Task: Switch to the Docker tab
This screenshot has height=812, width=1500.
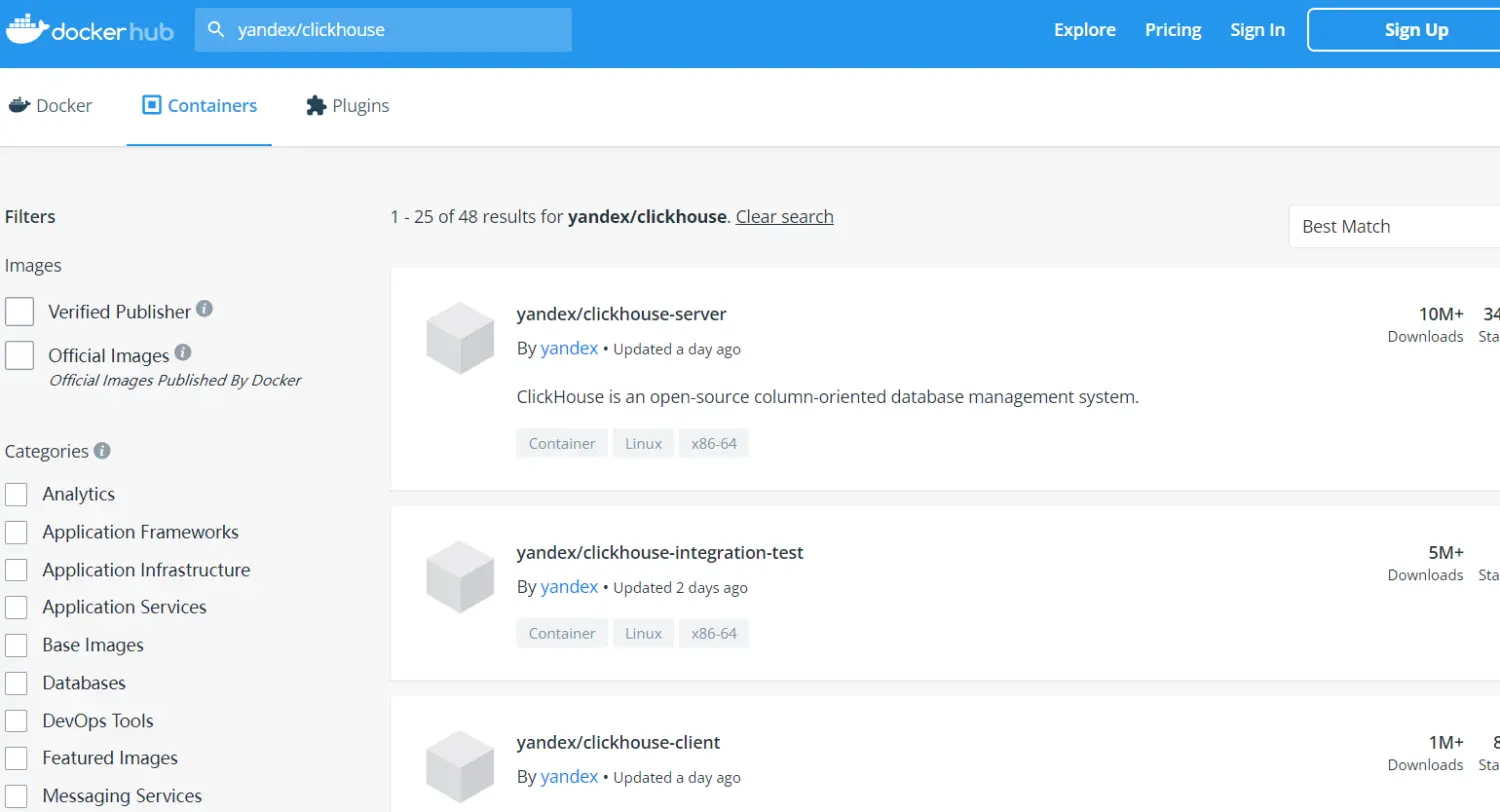Action: (50, 105)
